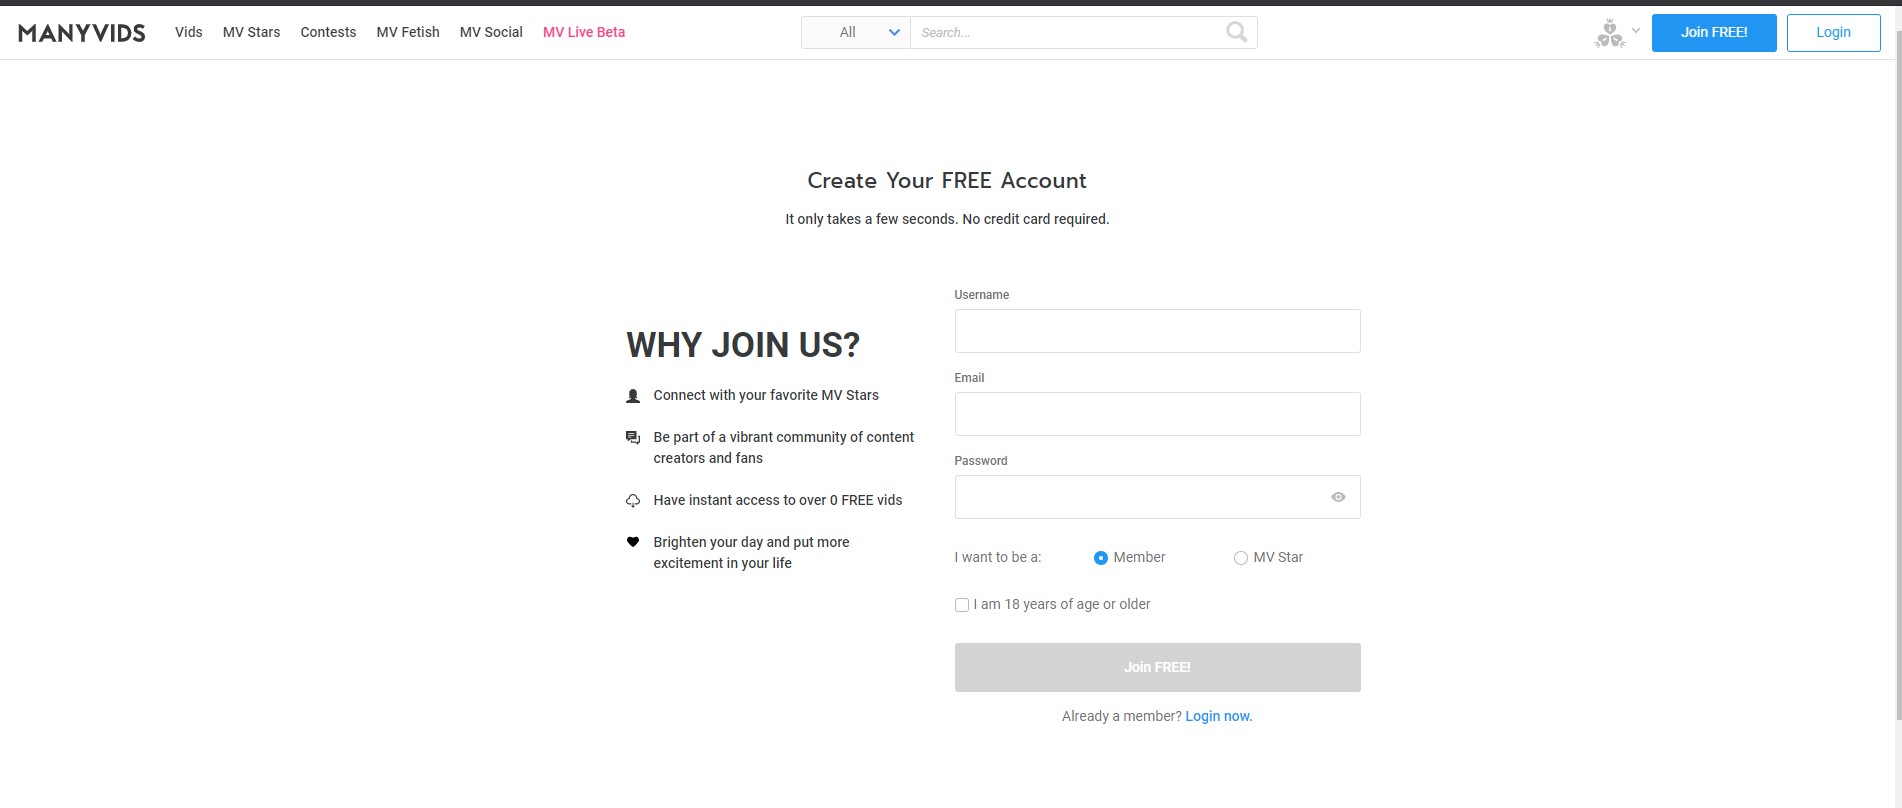Click 'Connect with your favorite MV Stars' text
The image size is (1902, 808).
tap(766, 395)
